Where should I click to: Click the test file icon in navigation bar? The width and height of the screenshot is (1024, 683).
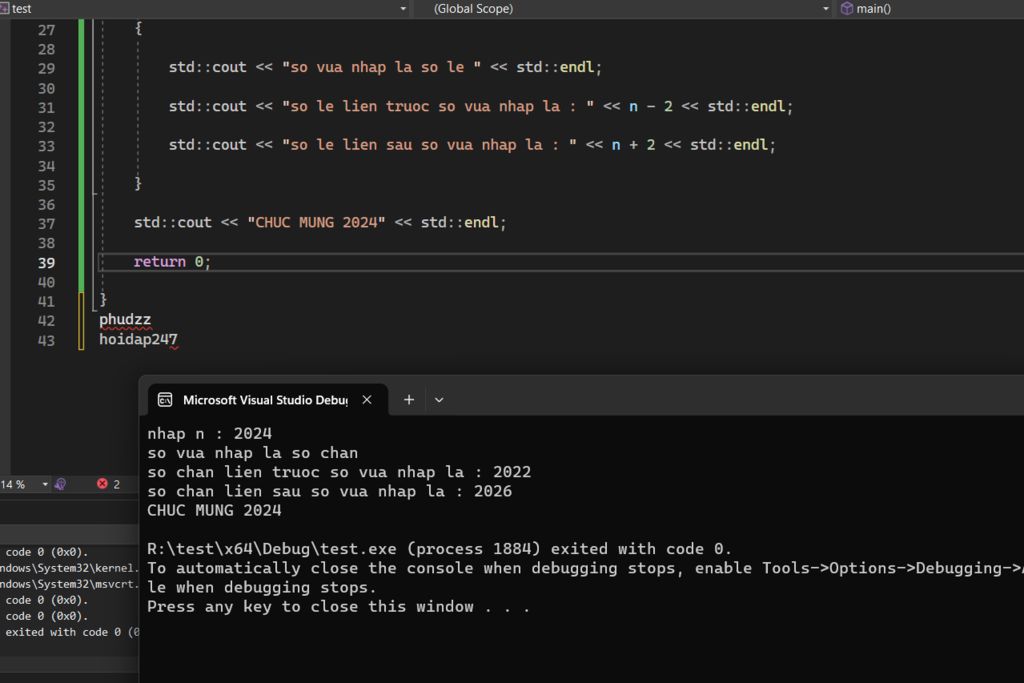tap(4, 8)
